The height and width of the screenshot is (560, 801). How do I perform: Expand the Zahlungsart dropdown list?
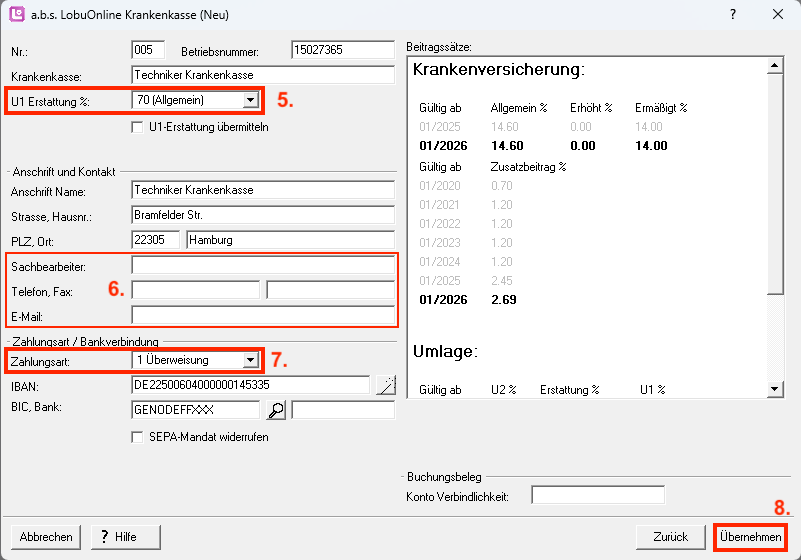[250, 360]
